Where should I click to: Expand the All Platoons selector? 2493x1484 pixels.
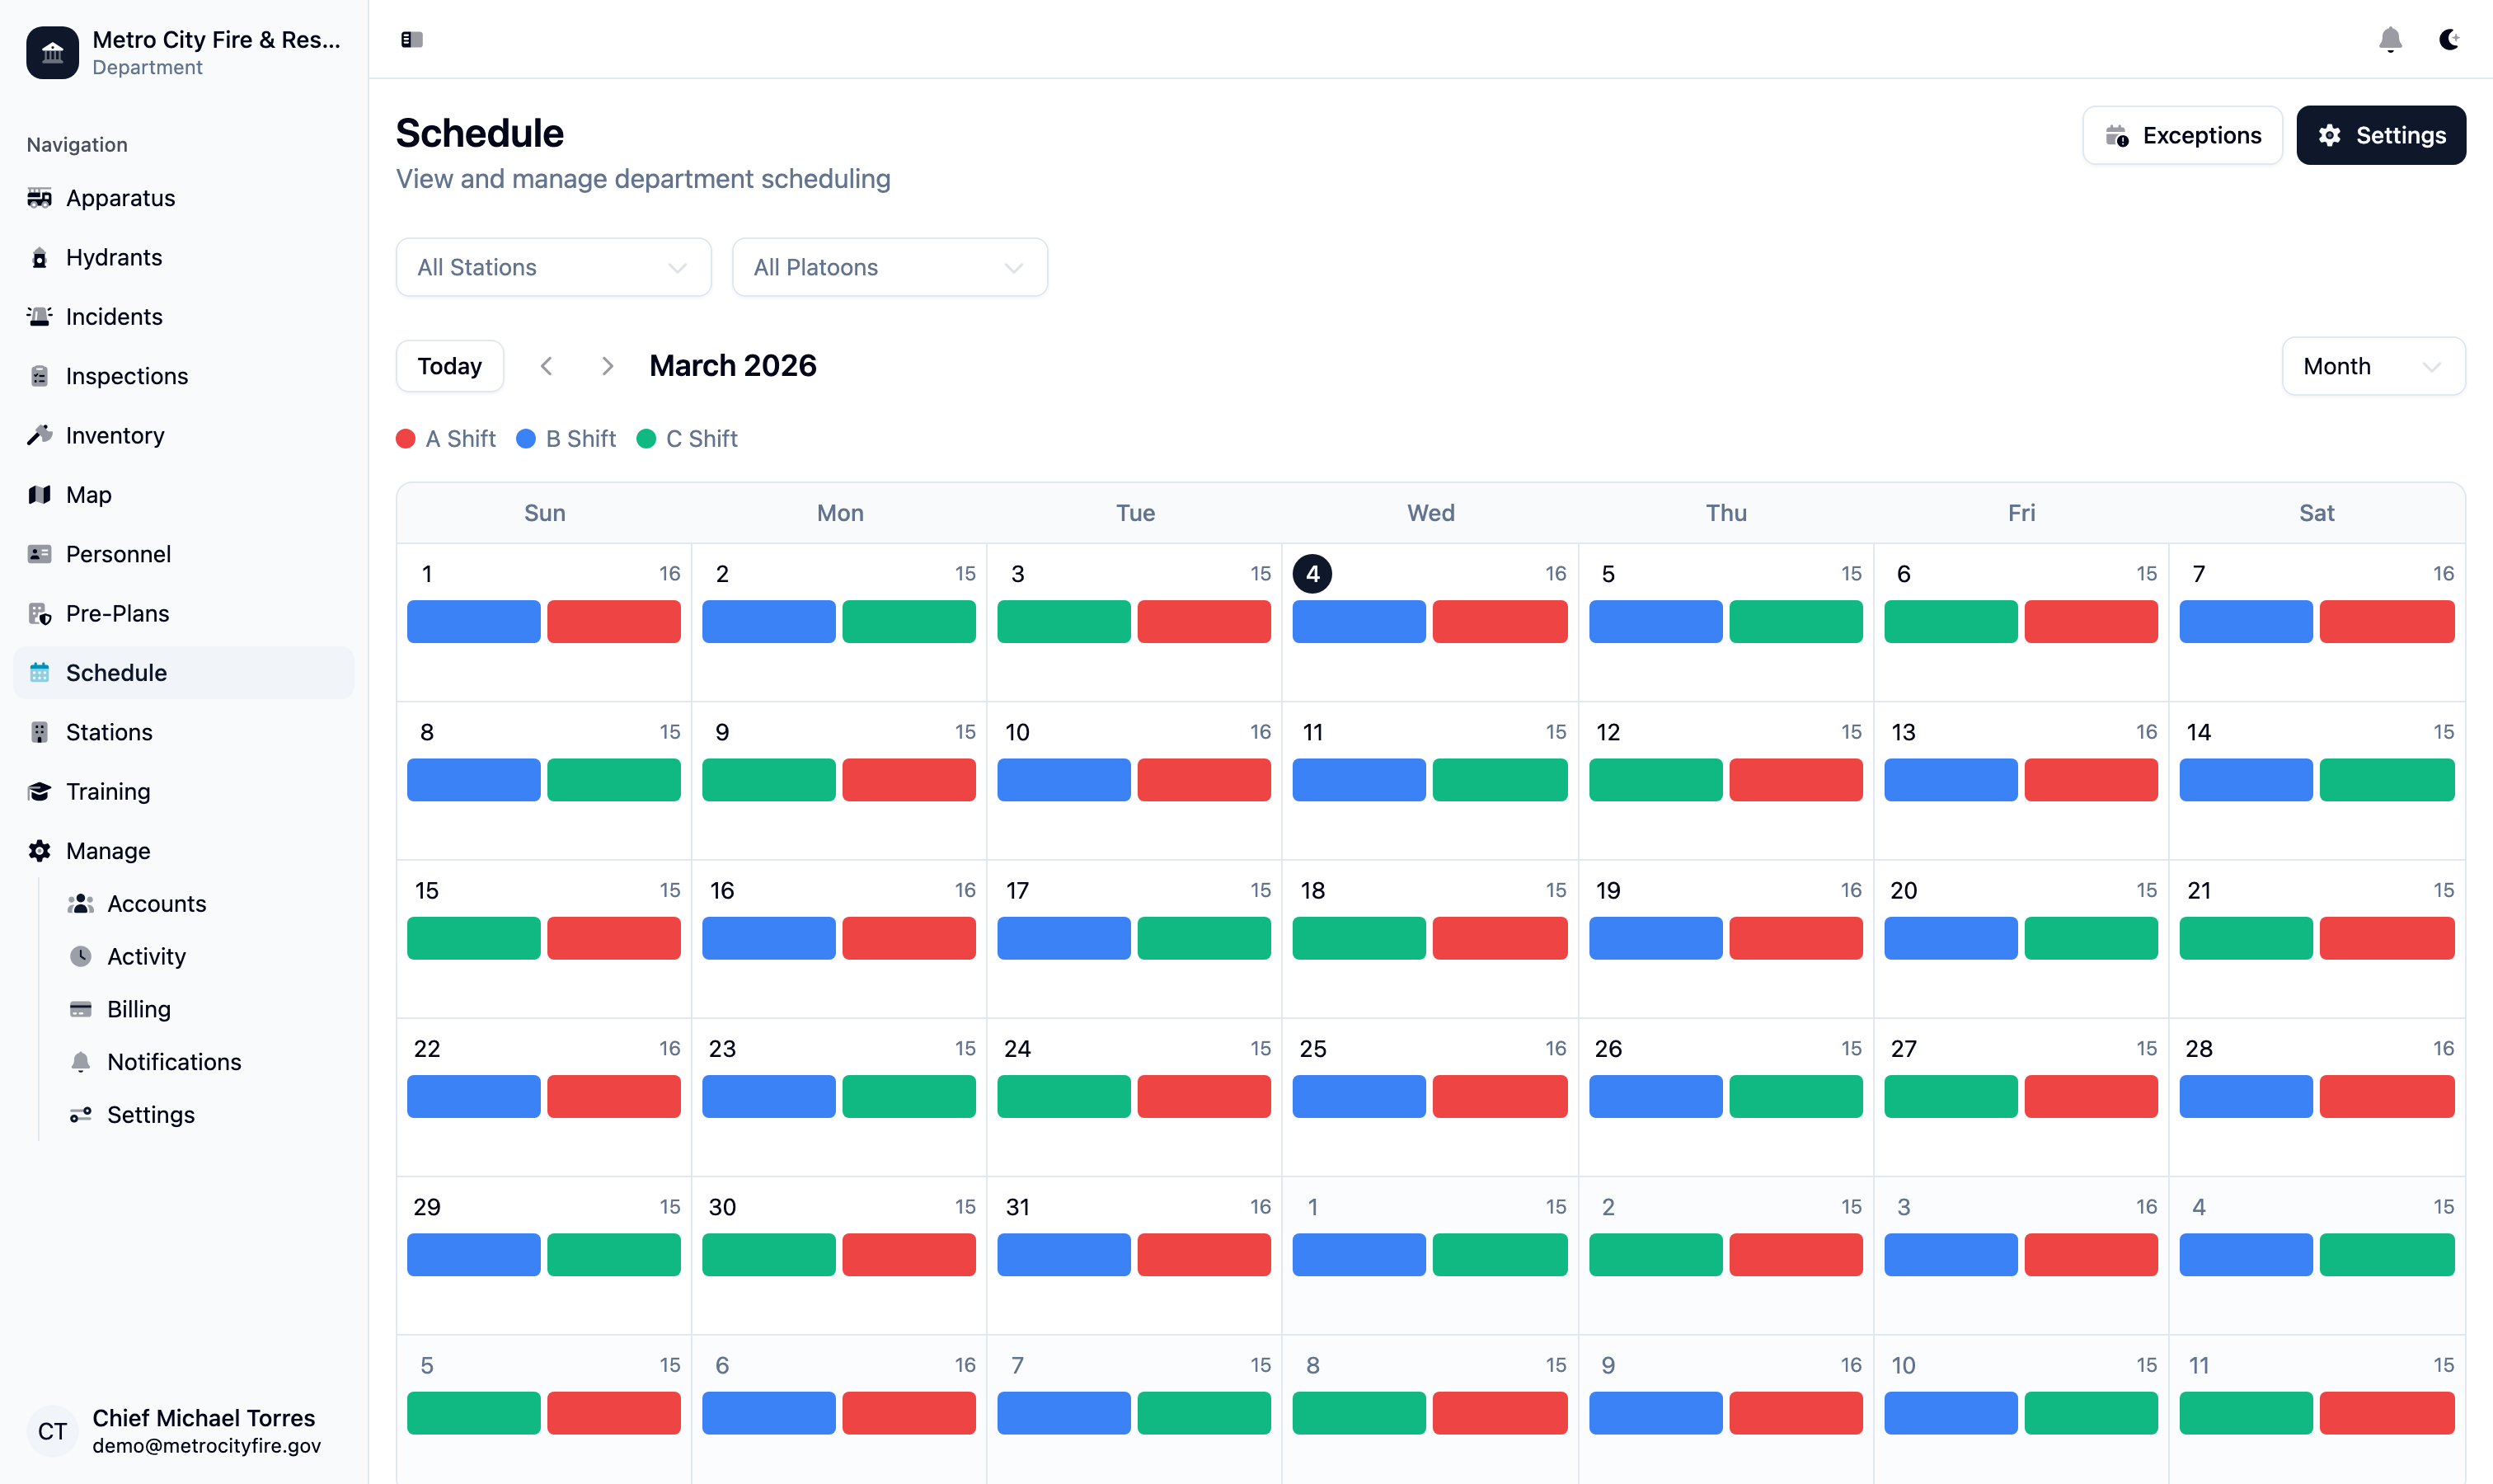tap(889, 267)
